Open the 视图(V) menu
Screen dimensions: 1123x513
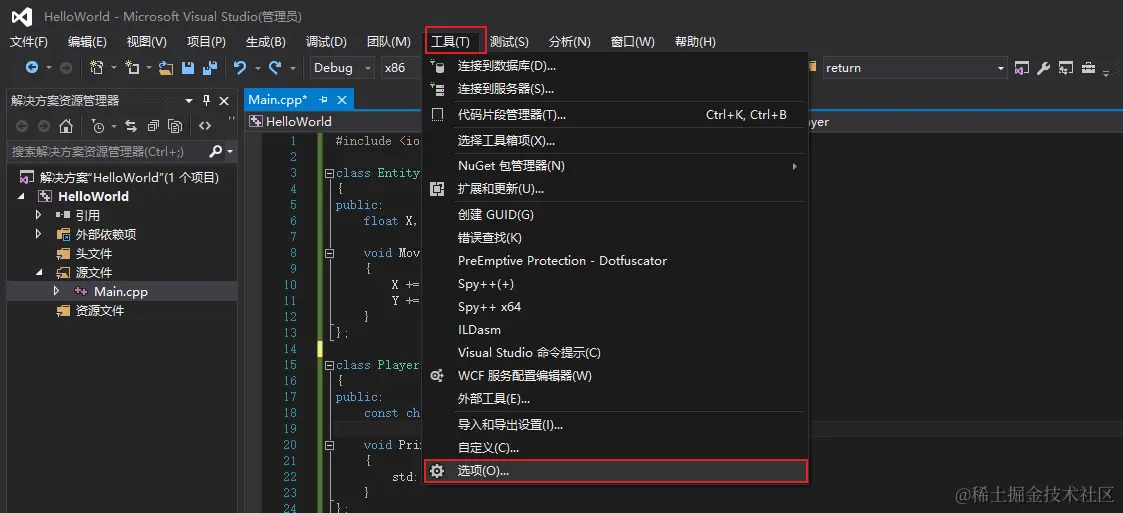pos(146,42)
